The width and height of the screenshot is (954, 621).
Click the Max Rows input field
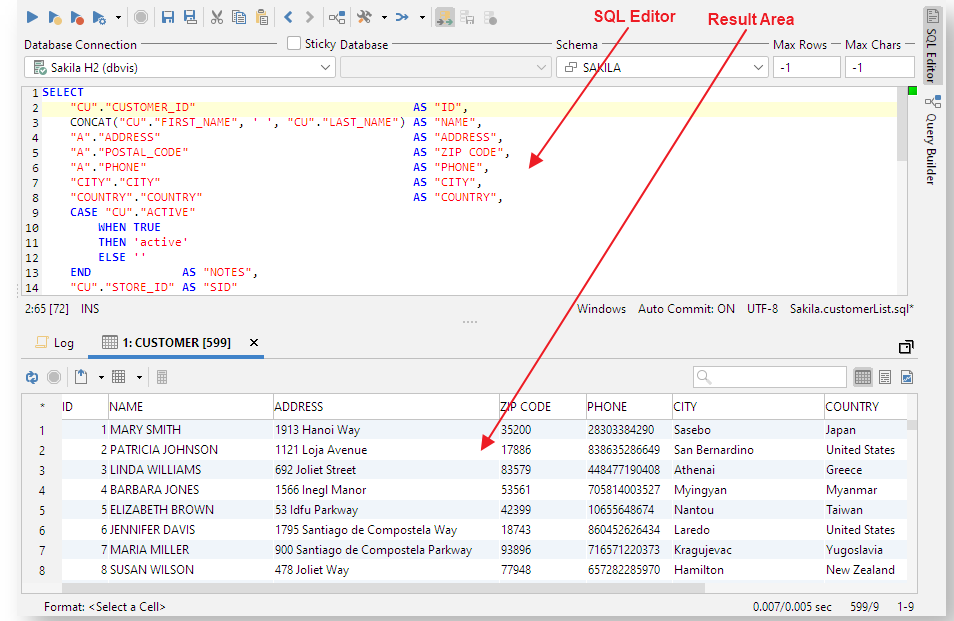coord(806,67)
